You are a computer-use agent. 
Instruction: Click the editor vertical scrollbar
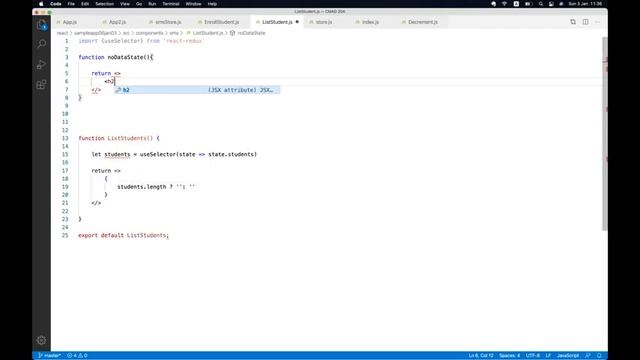pos(604,133)
